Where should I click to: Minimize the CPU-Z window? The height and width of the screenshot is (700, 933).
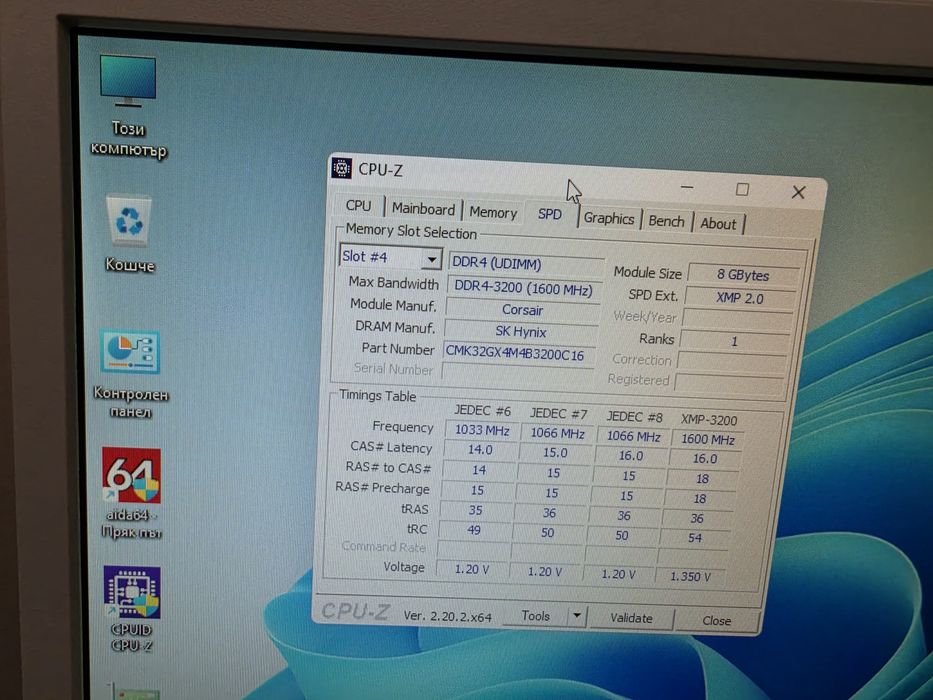click(687, 187)
